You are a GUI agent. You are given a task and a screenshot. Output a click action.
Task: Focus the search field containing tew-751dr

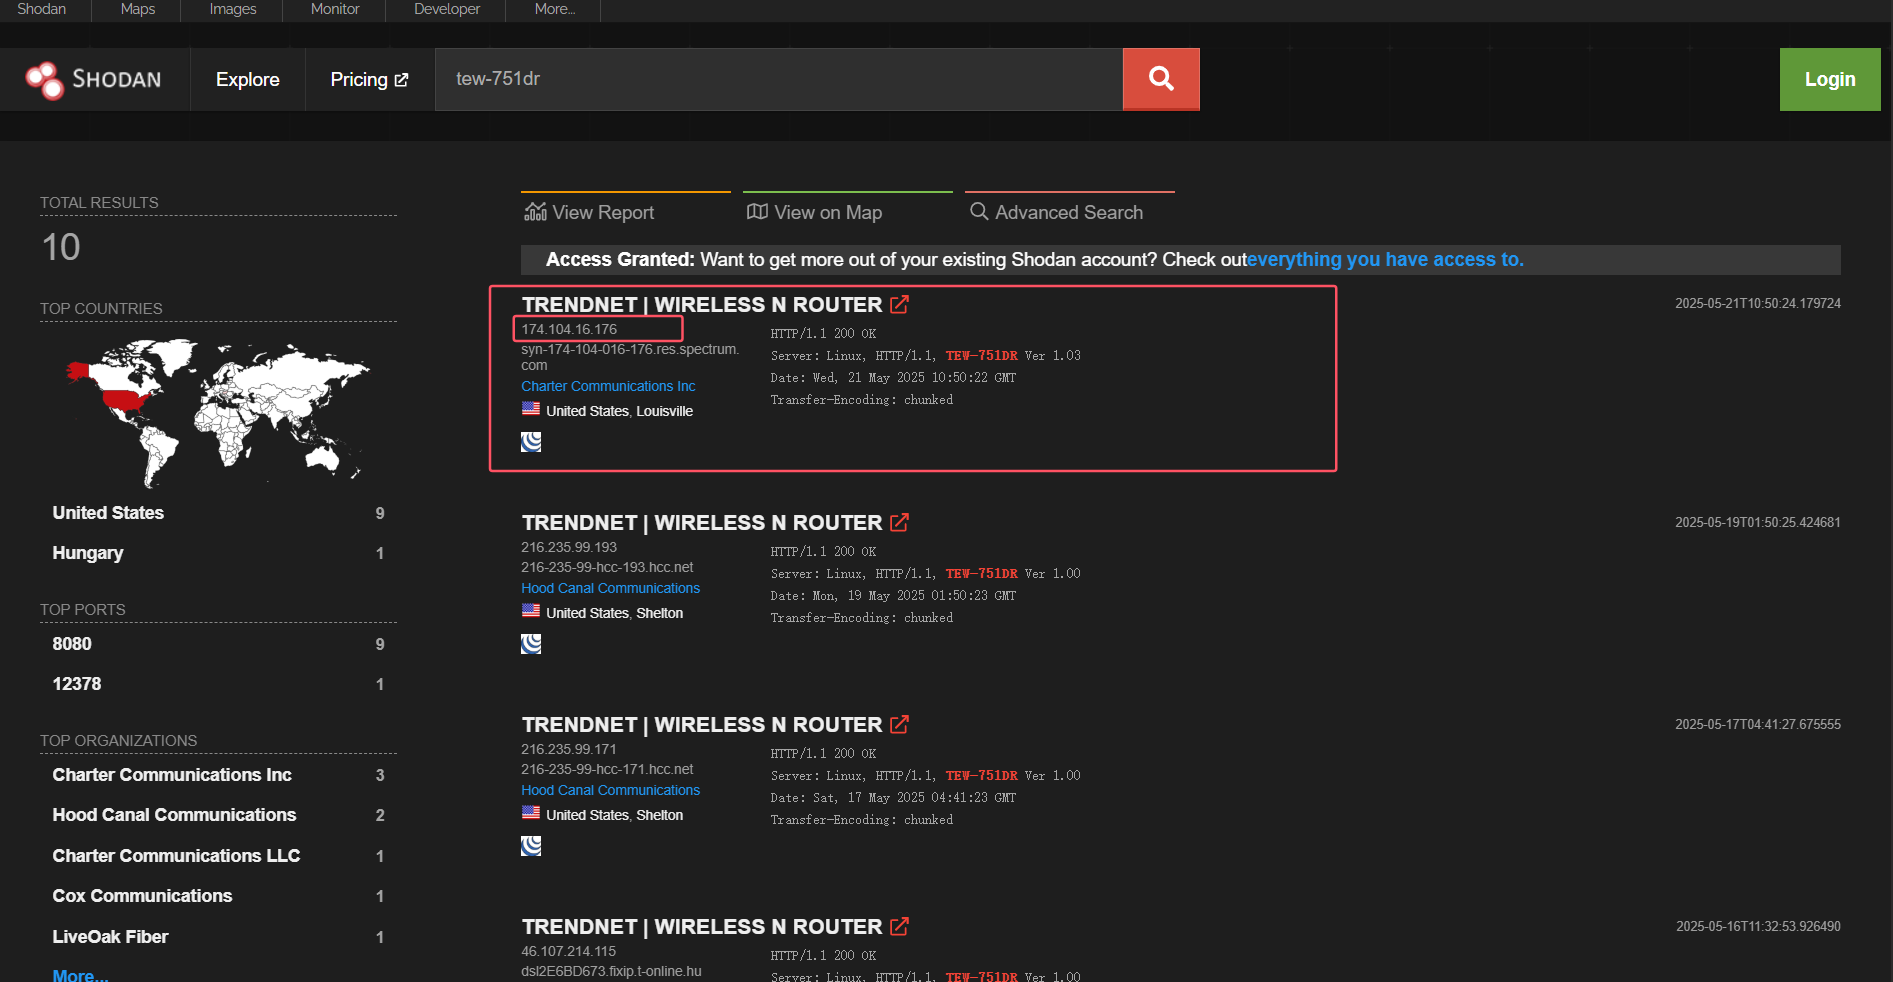pos(779,79)
